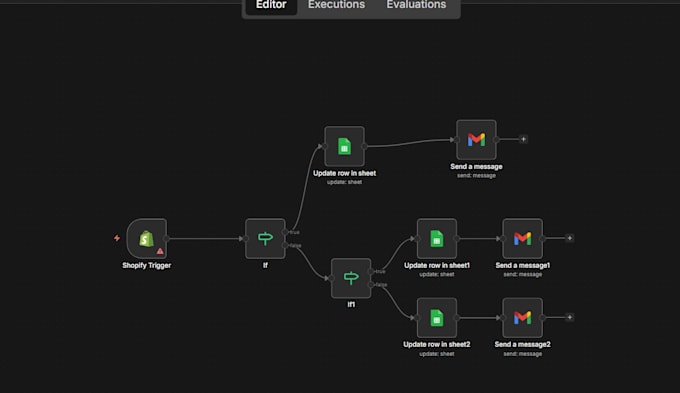The width and height of the screenshot is (680, 393).
Task: Click the 'Send a message1' label
Action: point(523,265)
